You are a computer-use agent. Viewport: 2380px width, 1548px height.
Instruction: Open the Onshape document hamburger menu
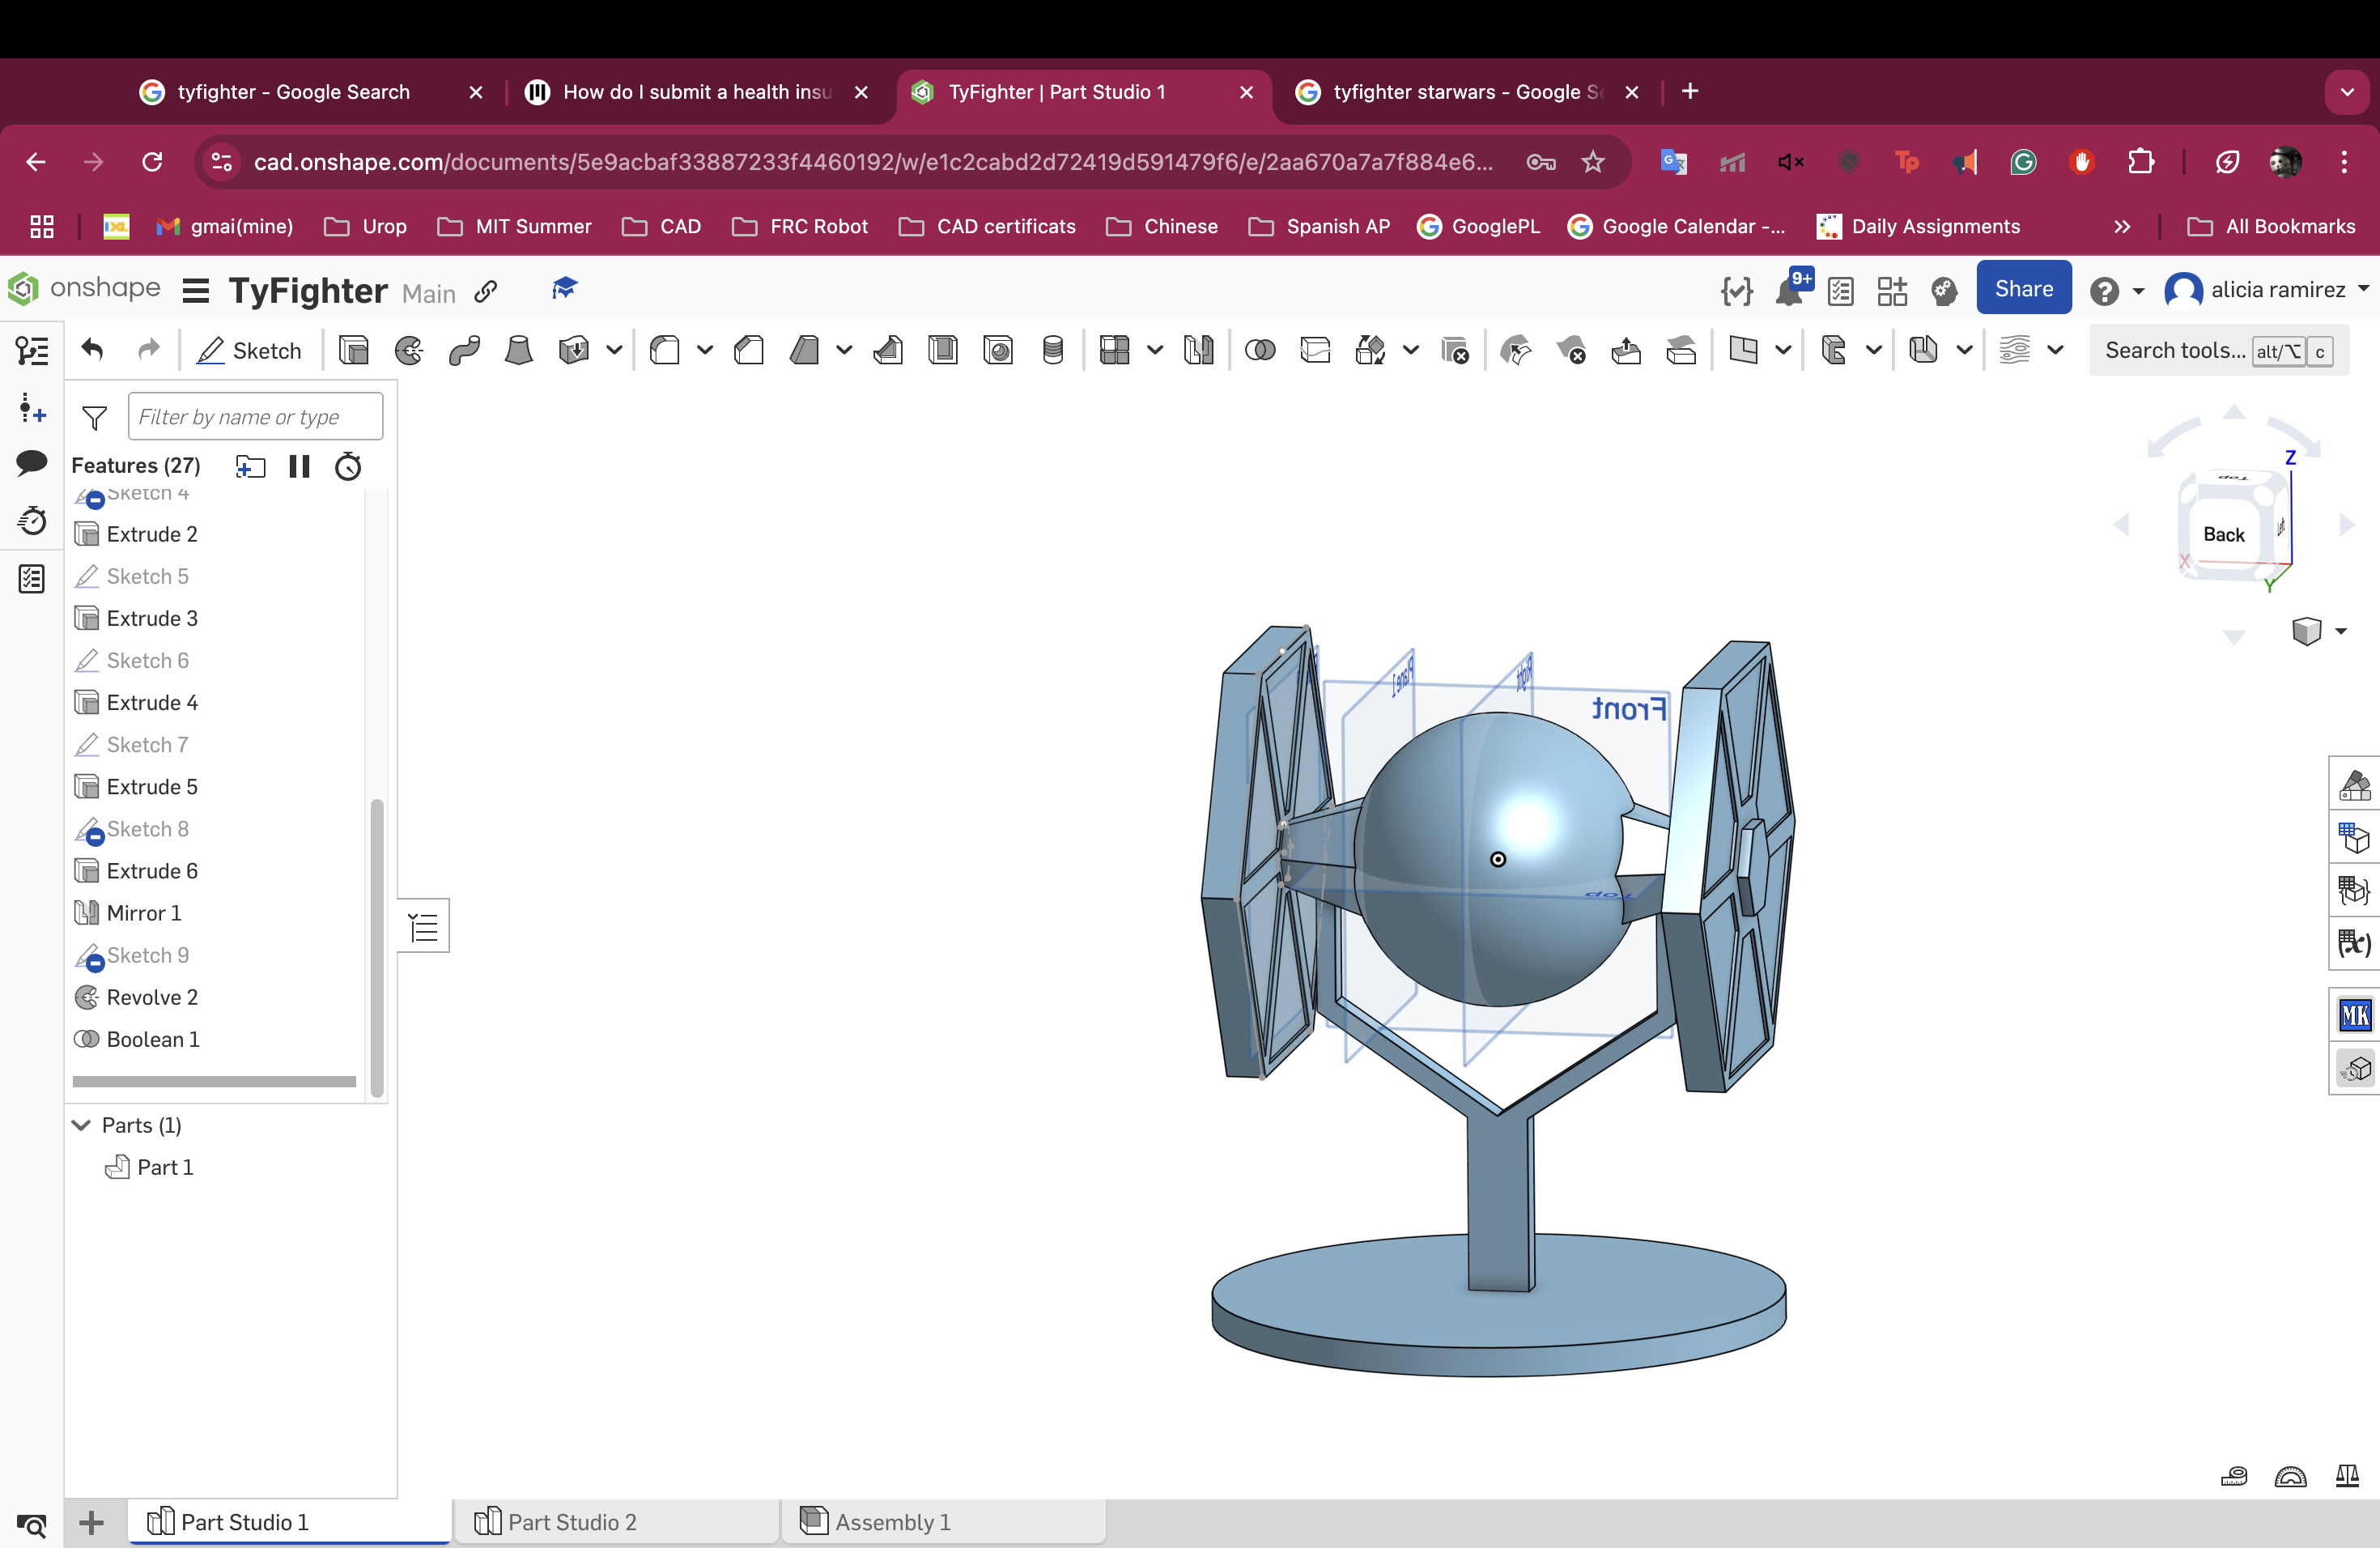click(196, 291)
